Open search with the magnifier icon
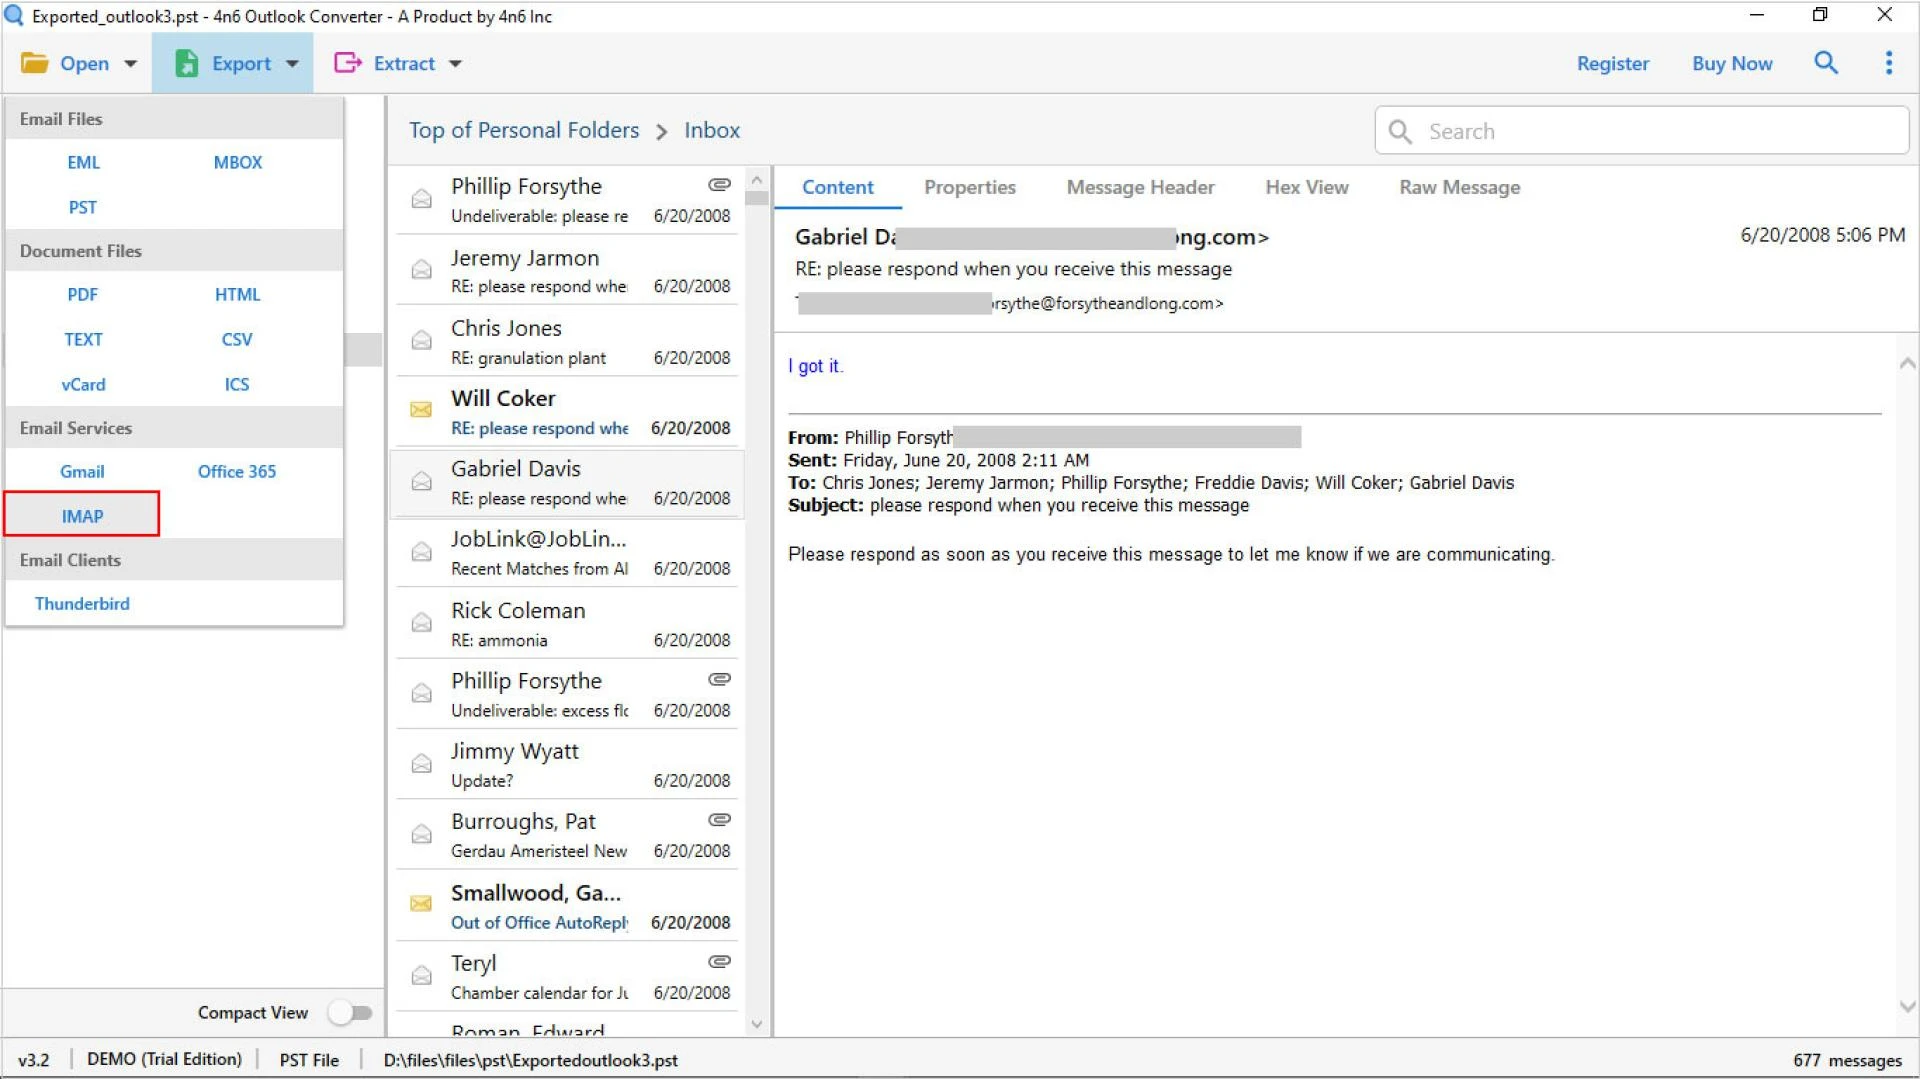The image size is (1920, 1079). point(1826,62)
